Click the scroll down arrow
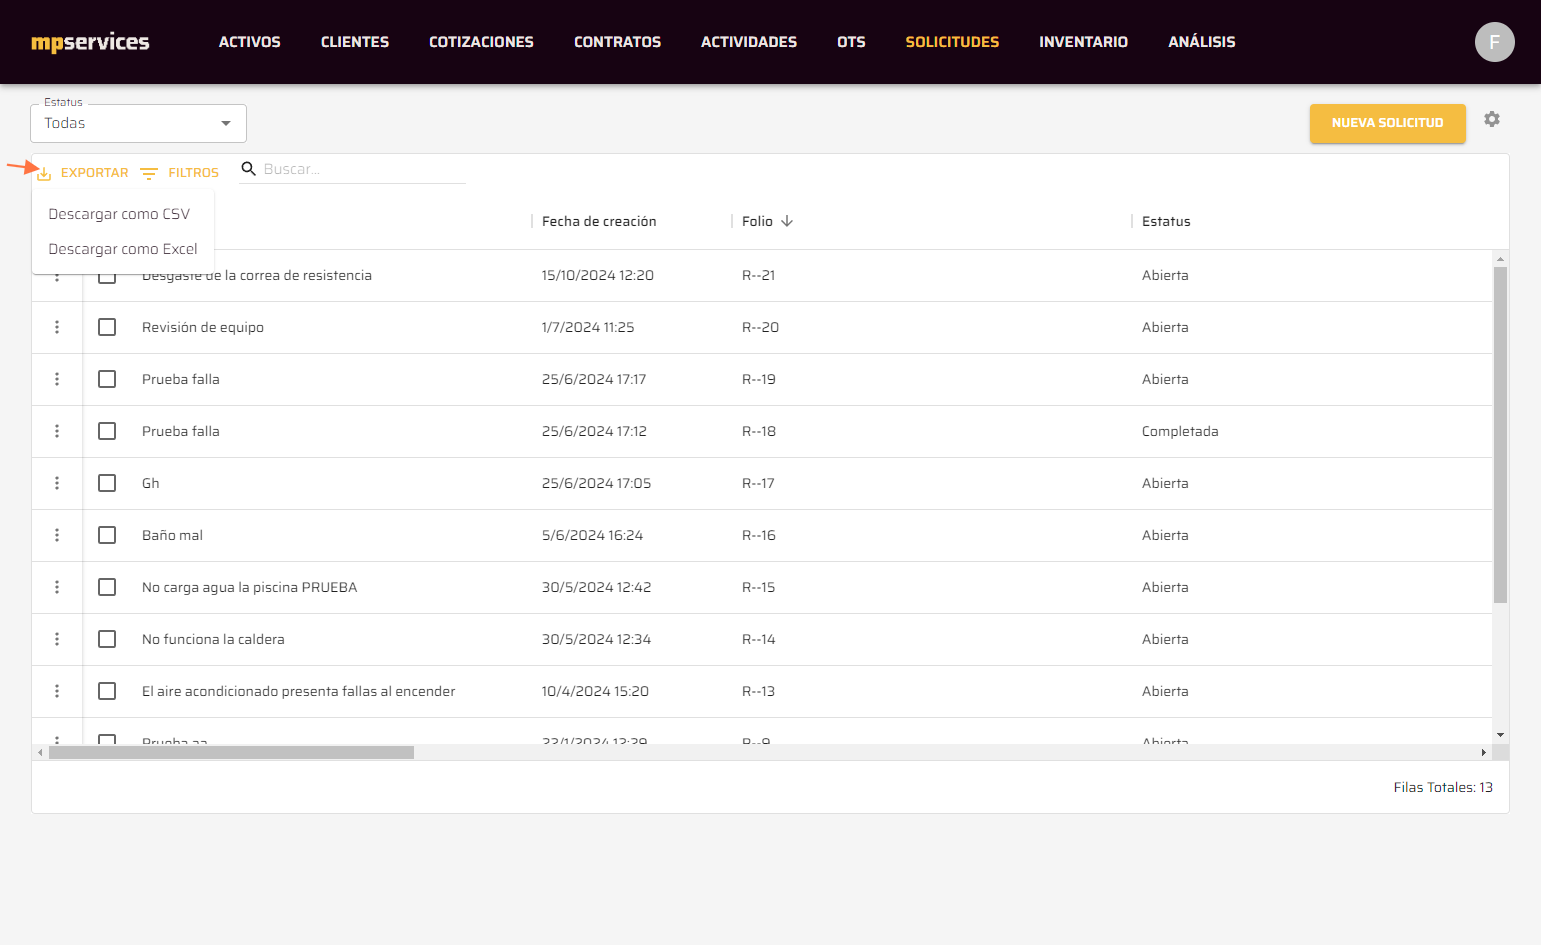The width and height of the screenshot is (1541, 945). point(1500,735)
